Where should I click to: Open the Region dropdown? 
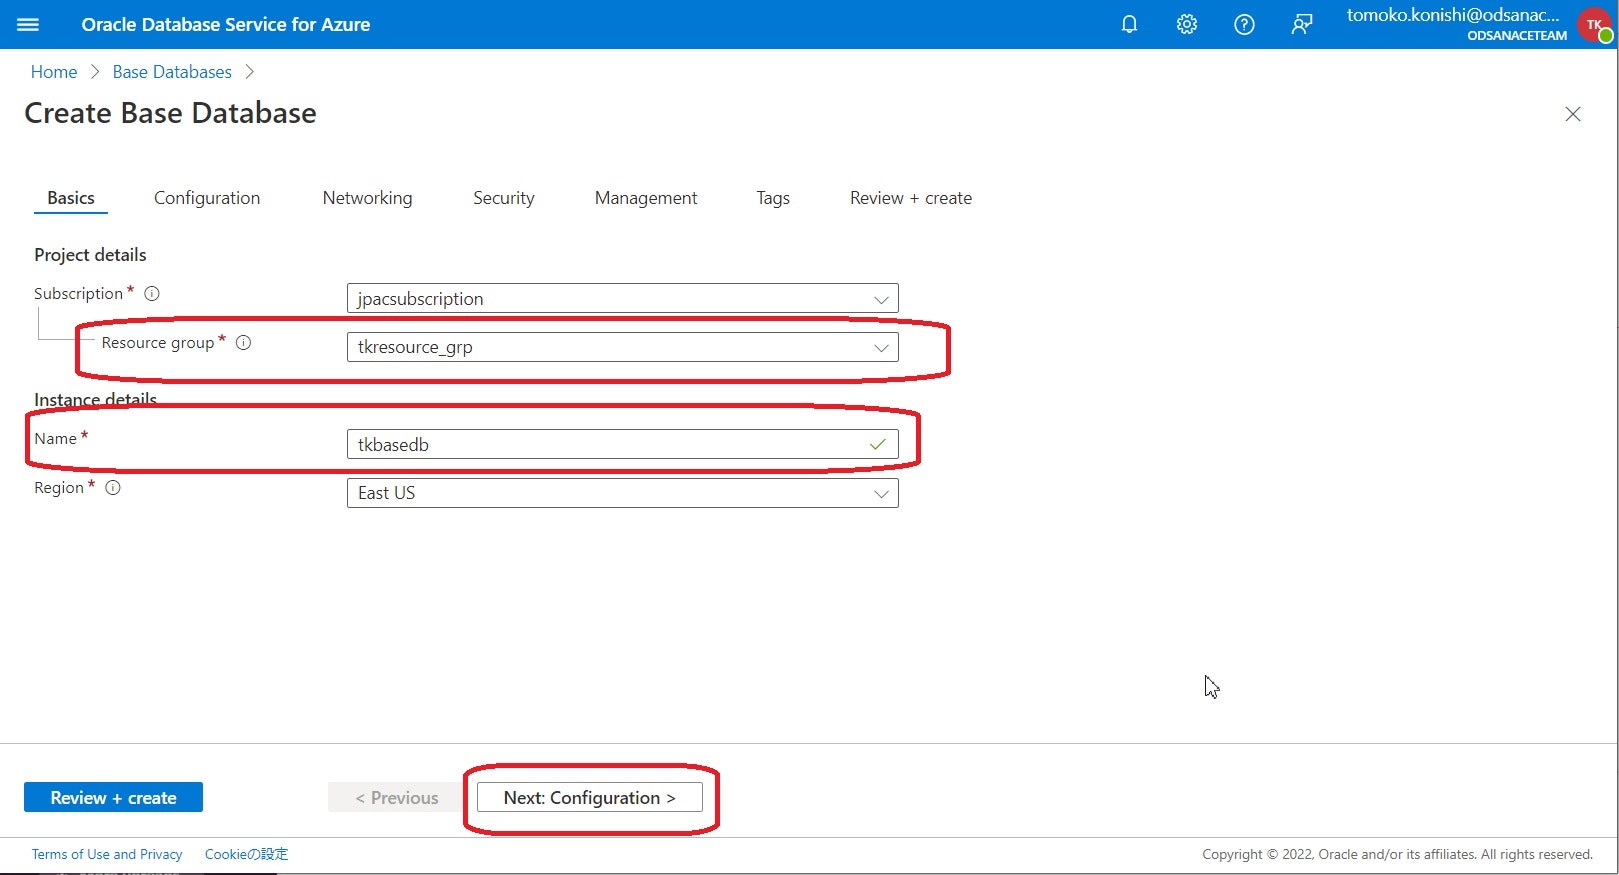click(x=622, y=493)
